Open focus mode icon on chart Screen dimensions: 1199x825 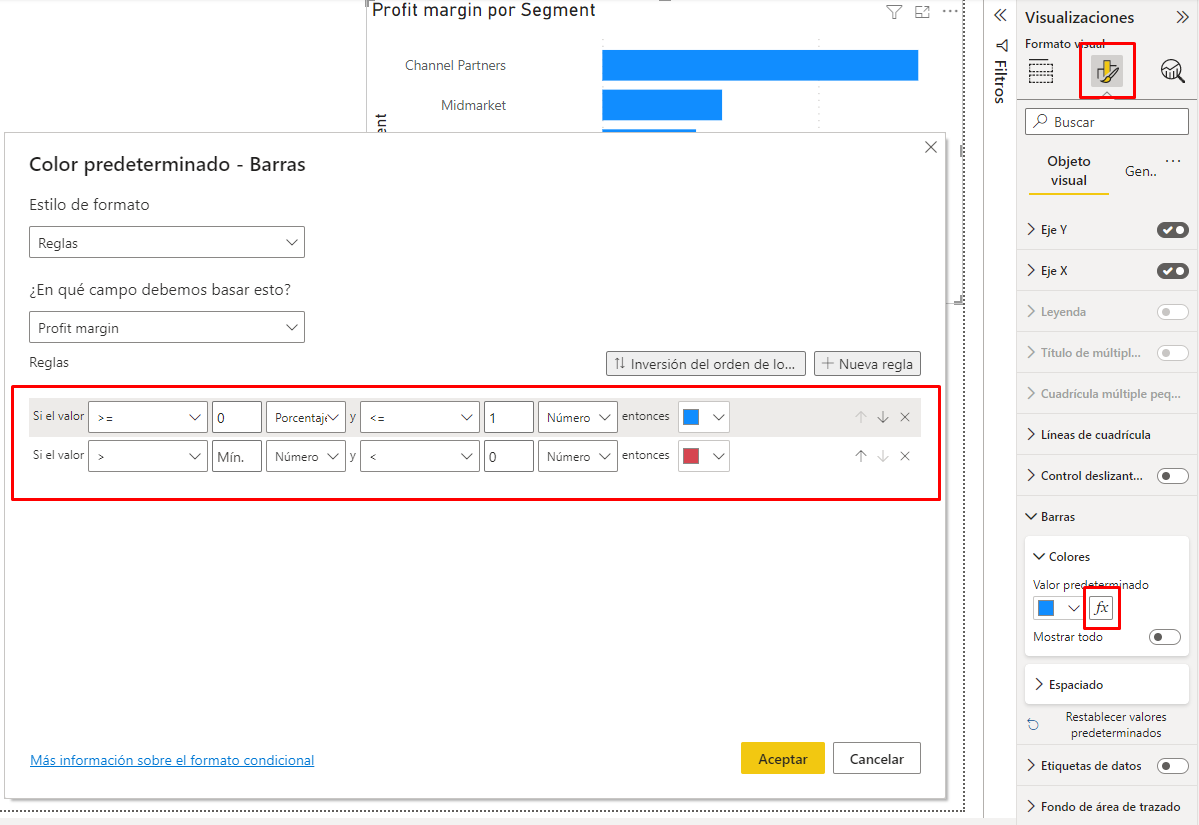pyautogui.click(x=922, y=12)
